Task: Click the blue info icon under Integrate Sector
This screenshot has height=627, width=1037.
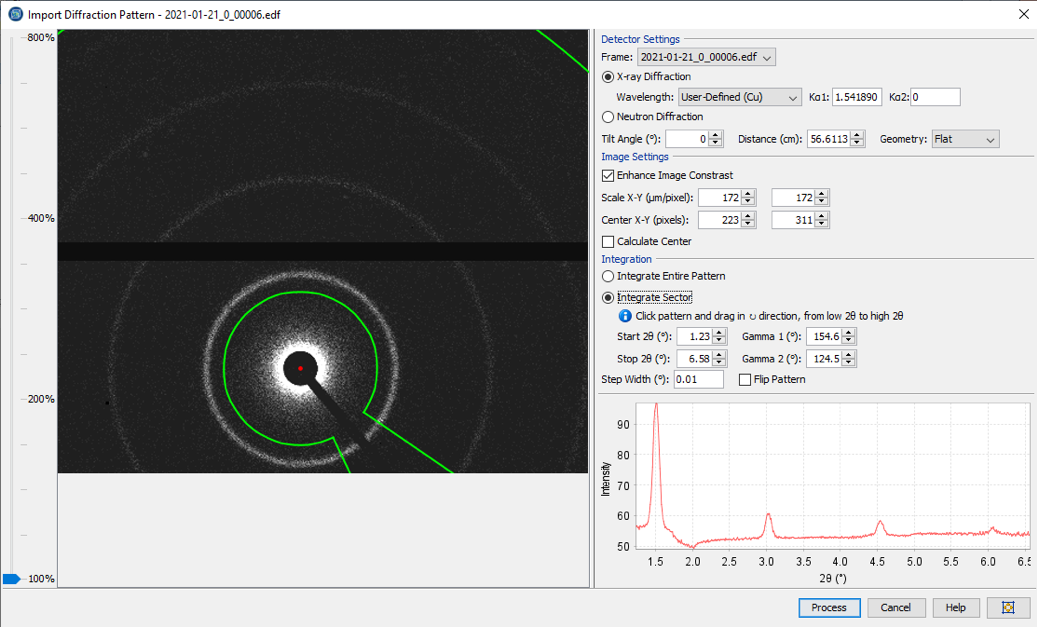Action: [624, 316]
